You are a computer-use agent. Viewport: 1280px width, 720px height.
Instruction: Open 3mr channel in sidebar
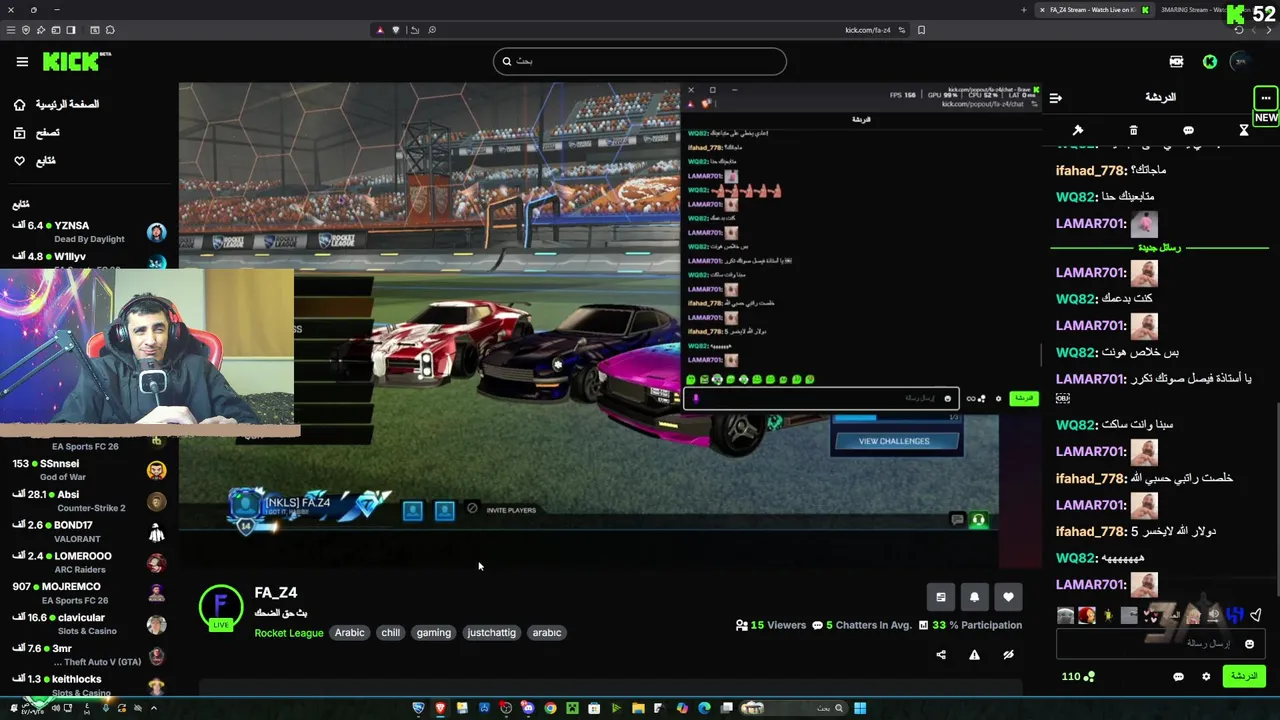pyautogui.click(x=89, y=655)
